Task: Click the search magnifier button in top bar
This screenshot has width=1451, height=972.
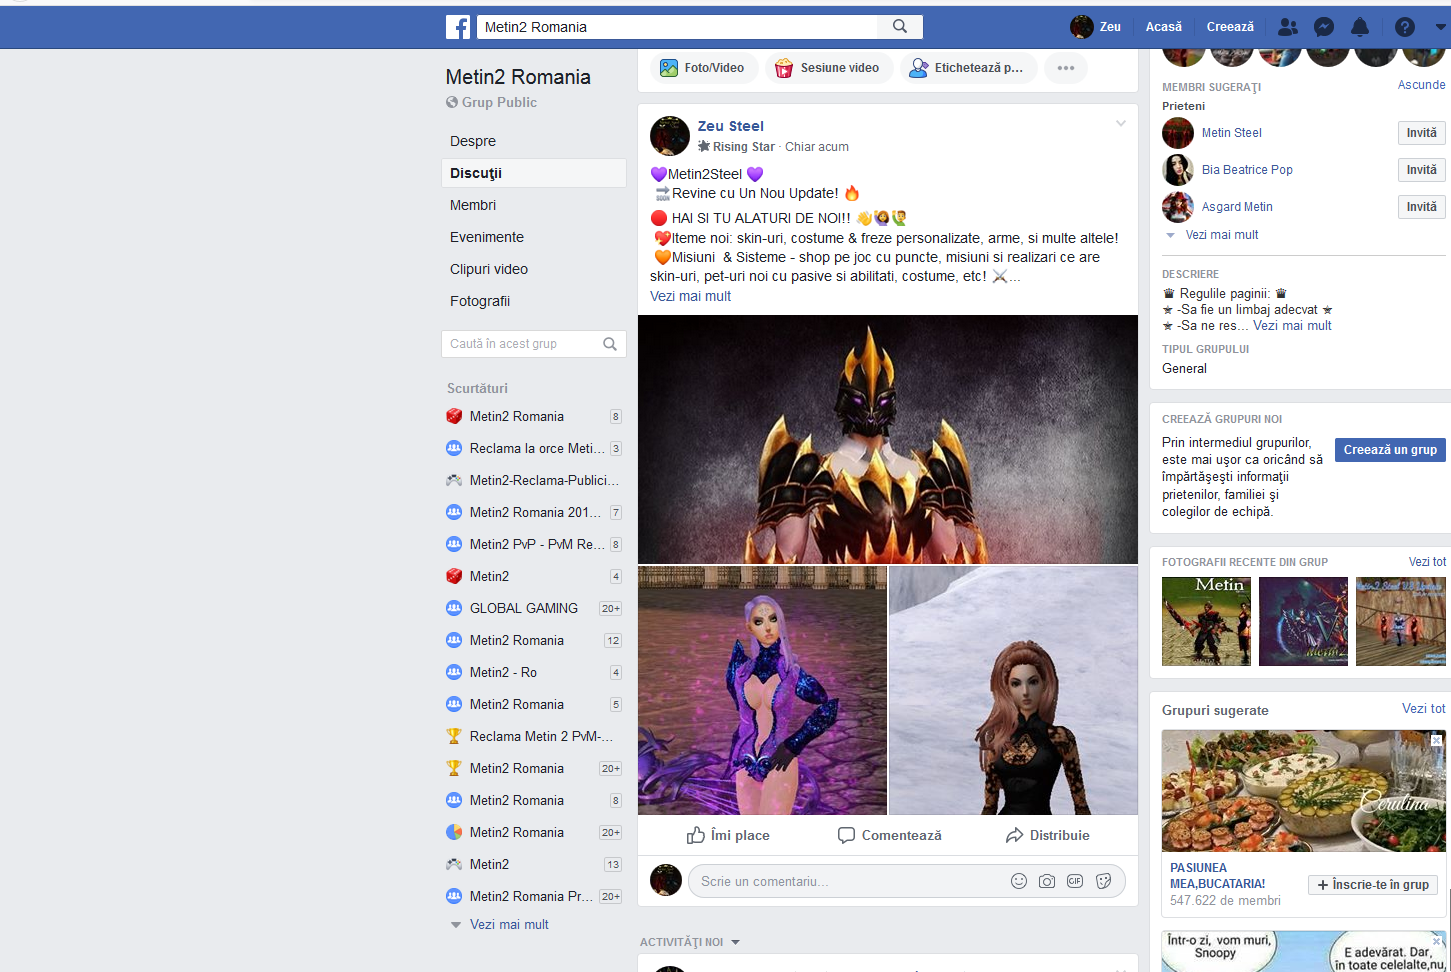Action: coord(900,27)
